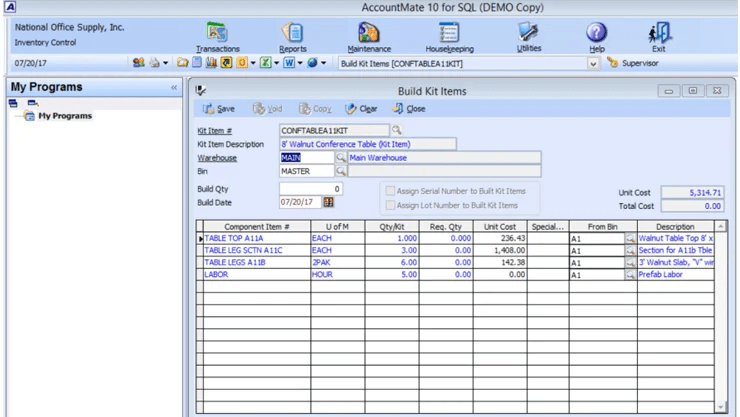Open the Help icon

597,32
